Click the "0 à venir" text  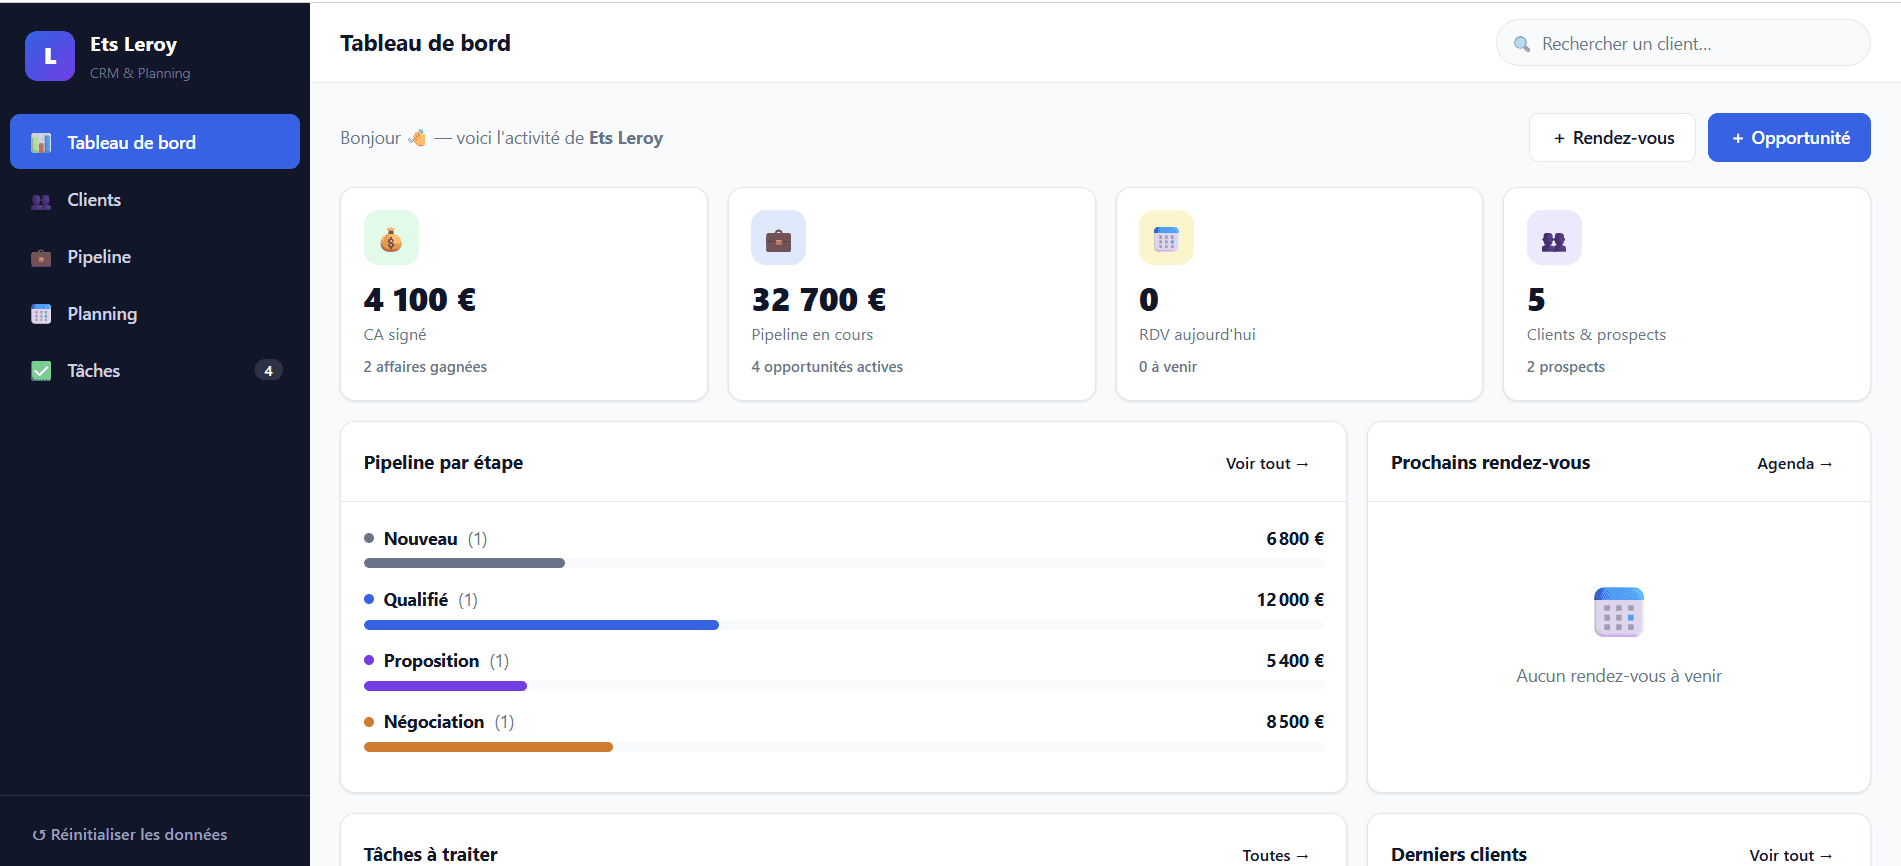coord(1168,367)
